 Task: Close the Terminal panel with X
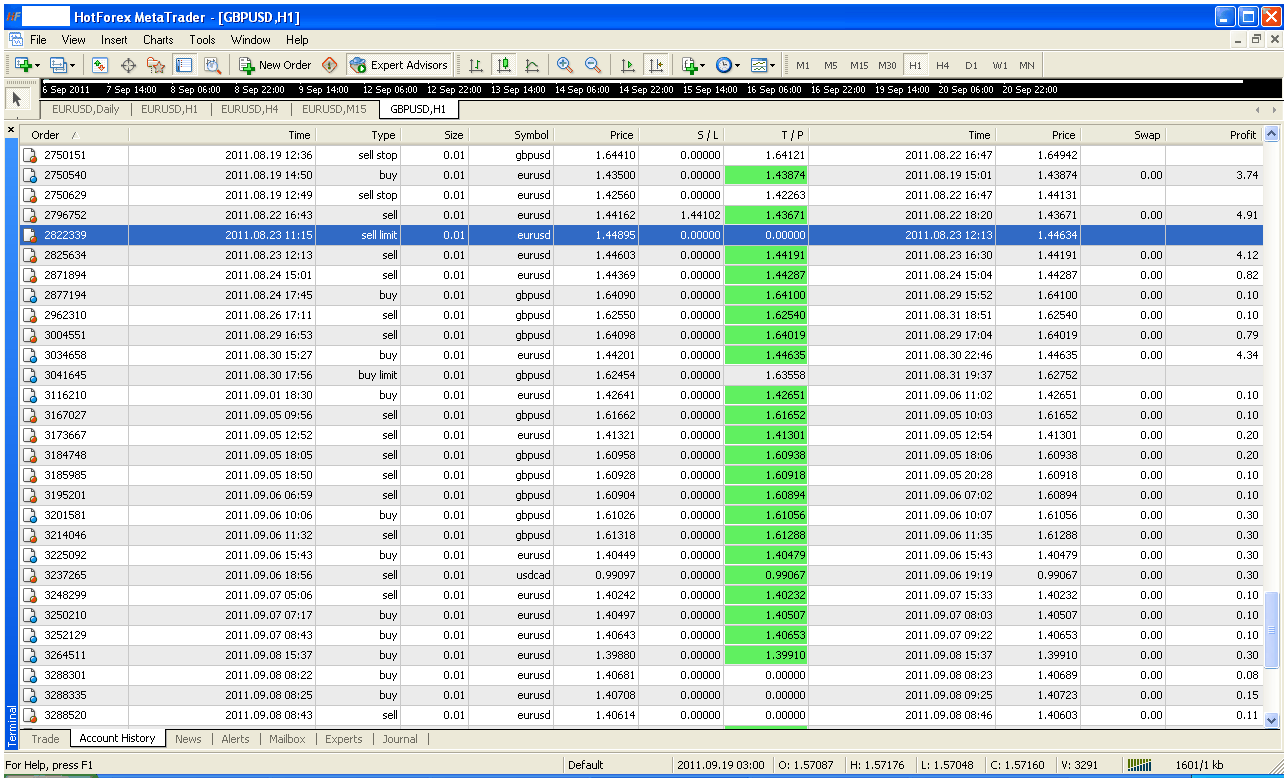pyautogui.click(x=11, y=130)
